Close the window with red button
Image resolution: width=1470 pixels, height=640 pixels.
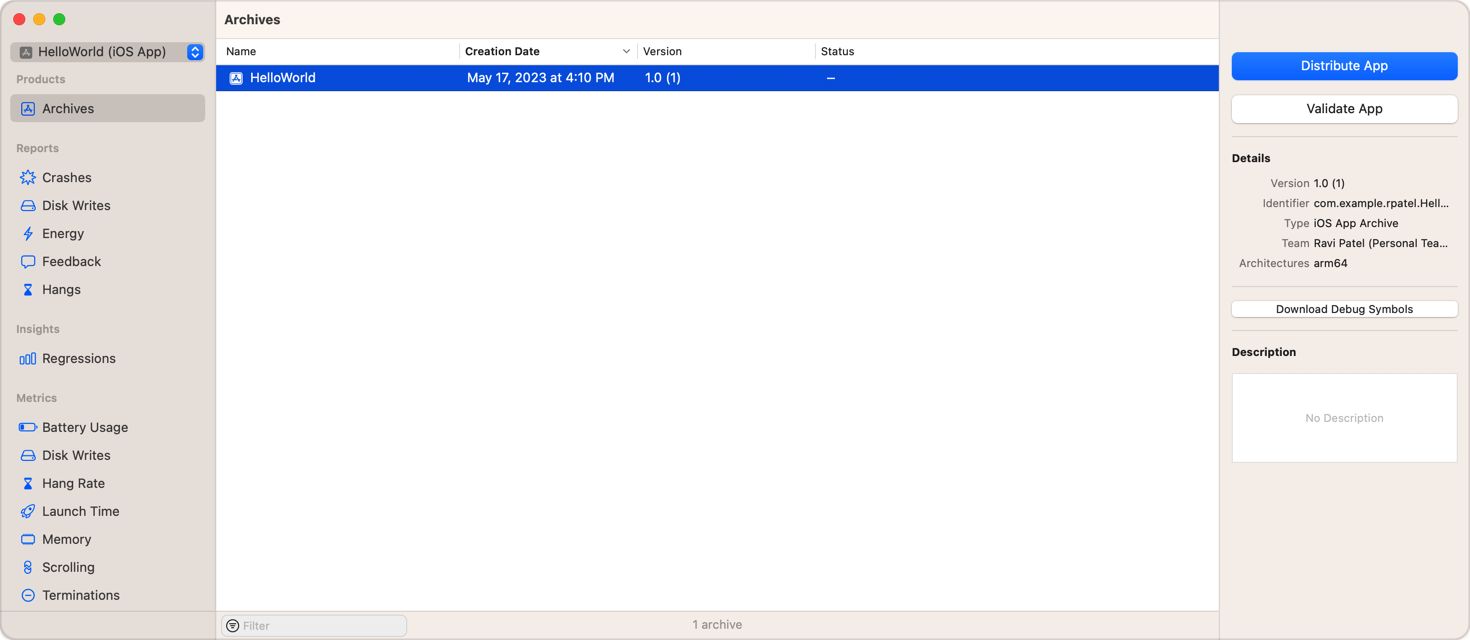click(x=19, y=19)
